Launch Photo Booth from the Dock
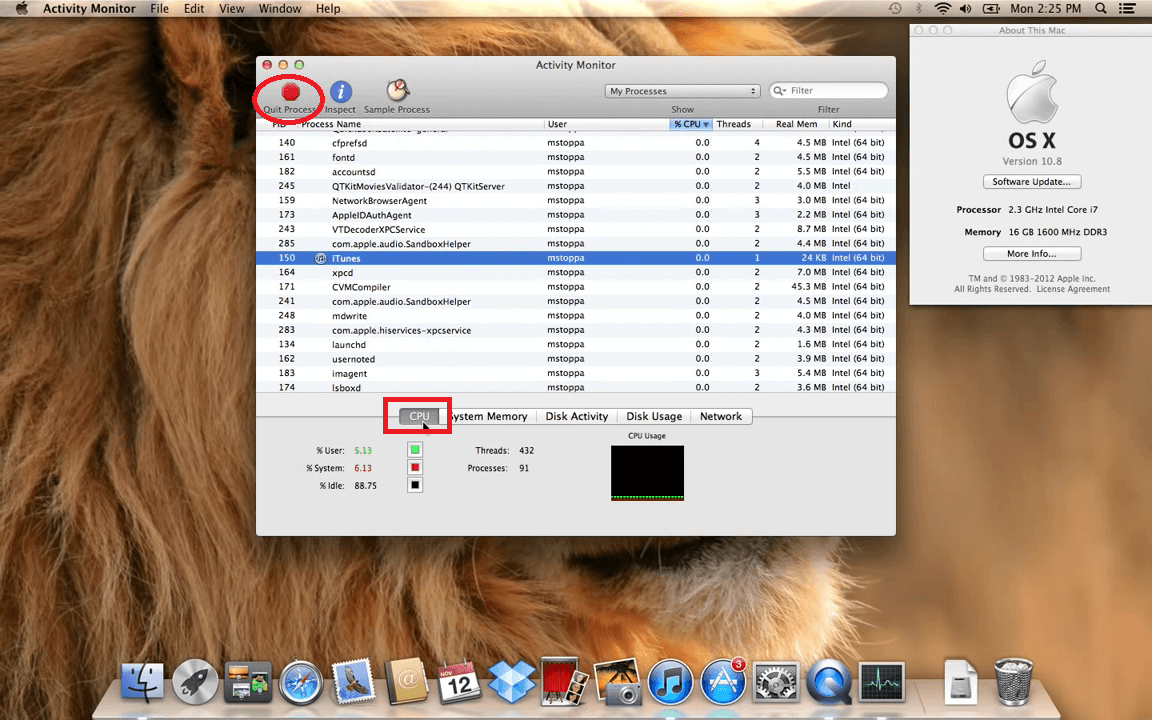 point(564,681)
